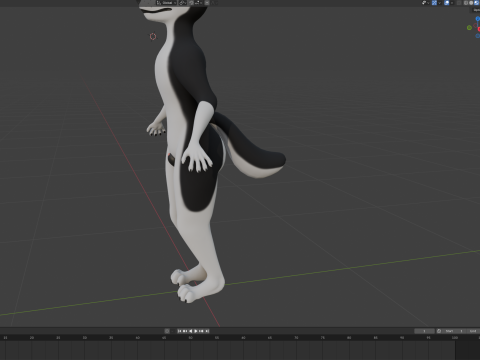The height and width of the screenshot is (360, 480).
Task: Toggle the preview range clock icon
Action: (439, 331)
